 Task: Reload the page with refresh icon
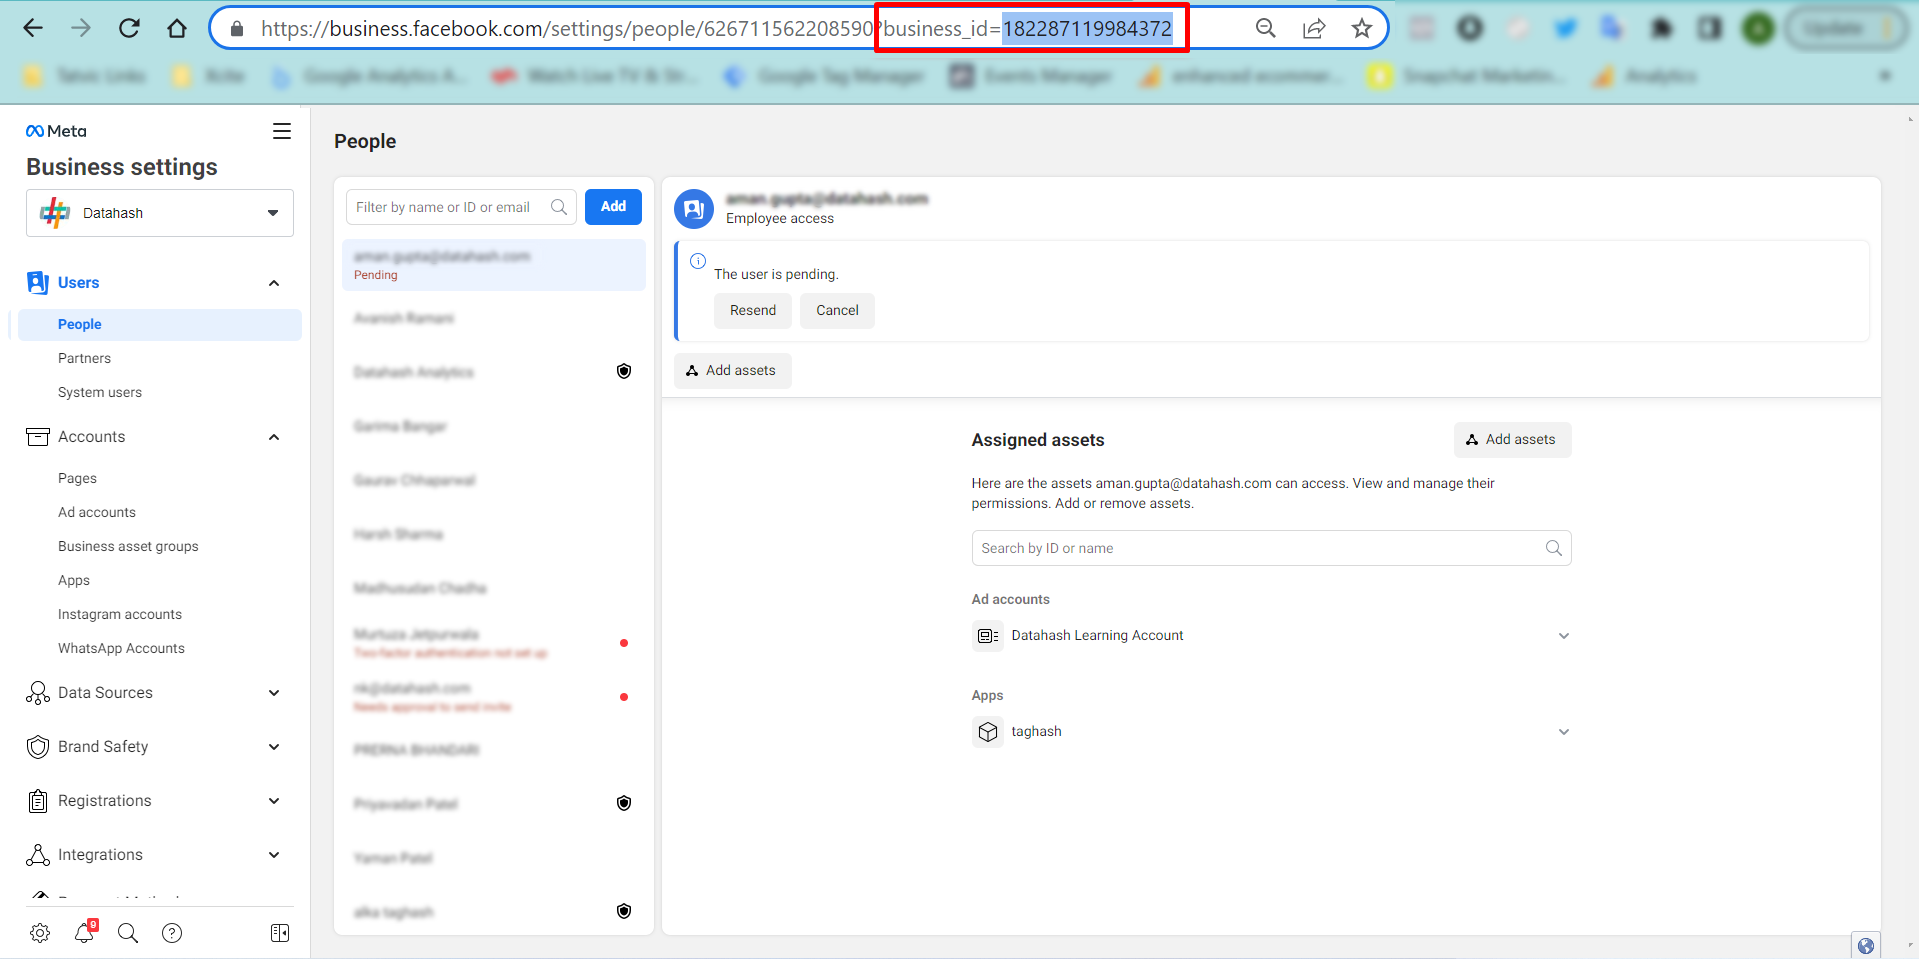[129, 28]
